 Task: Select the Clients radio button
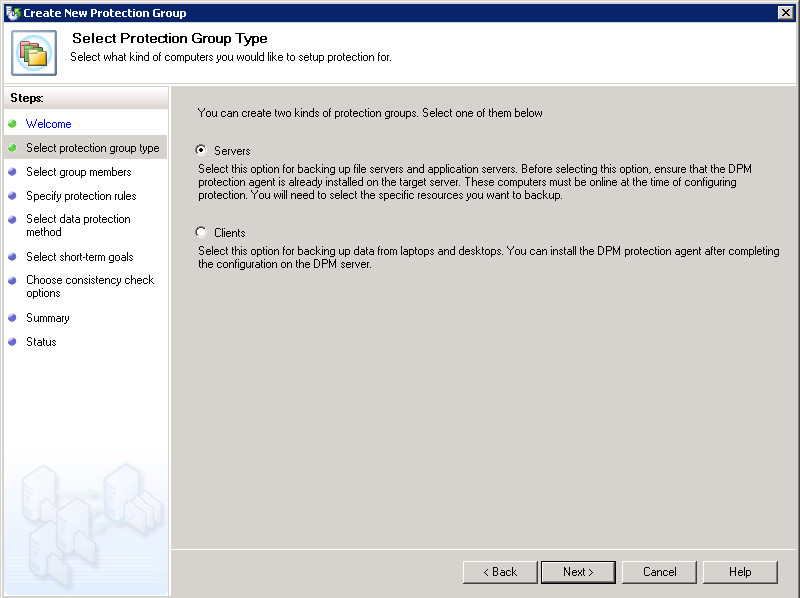pos(201,232)
